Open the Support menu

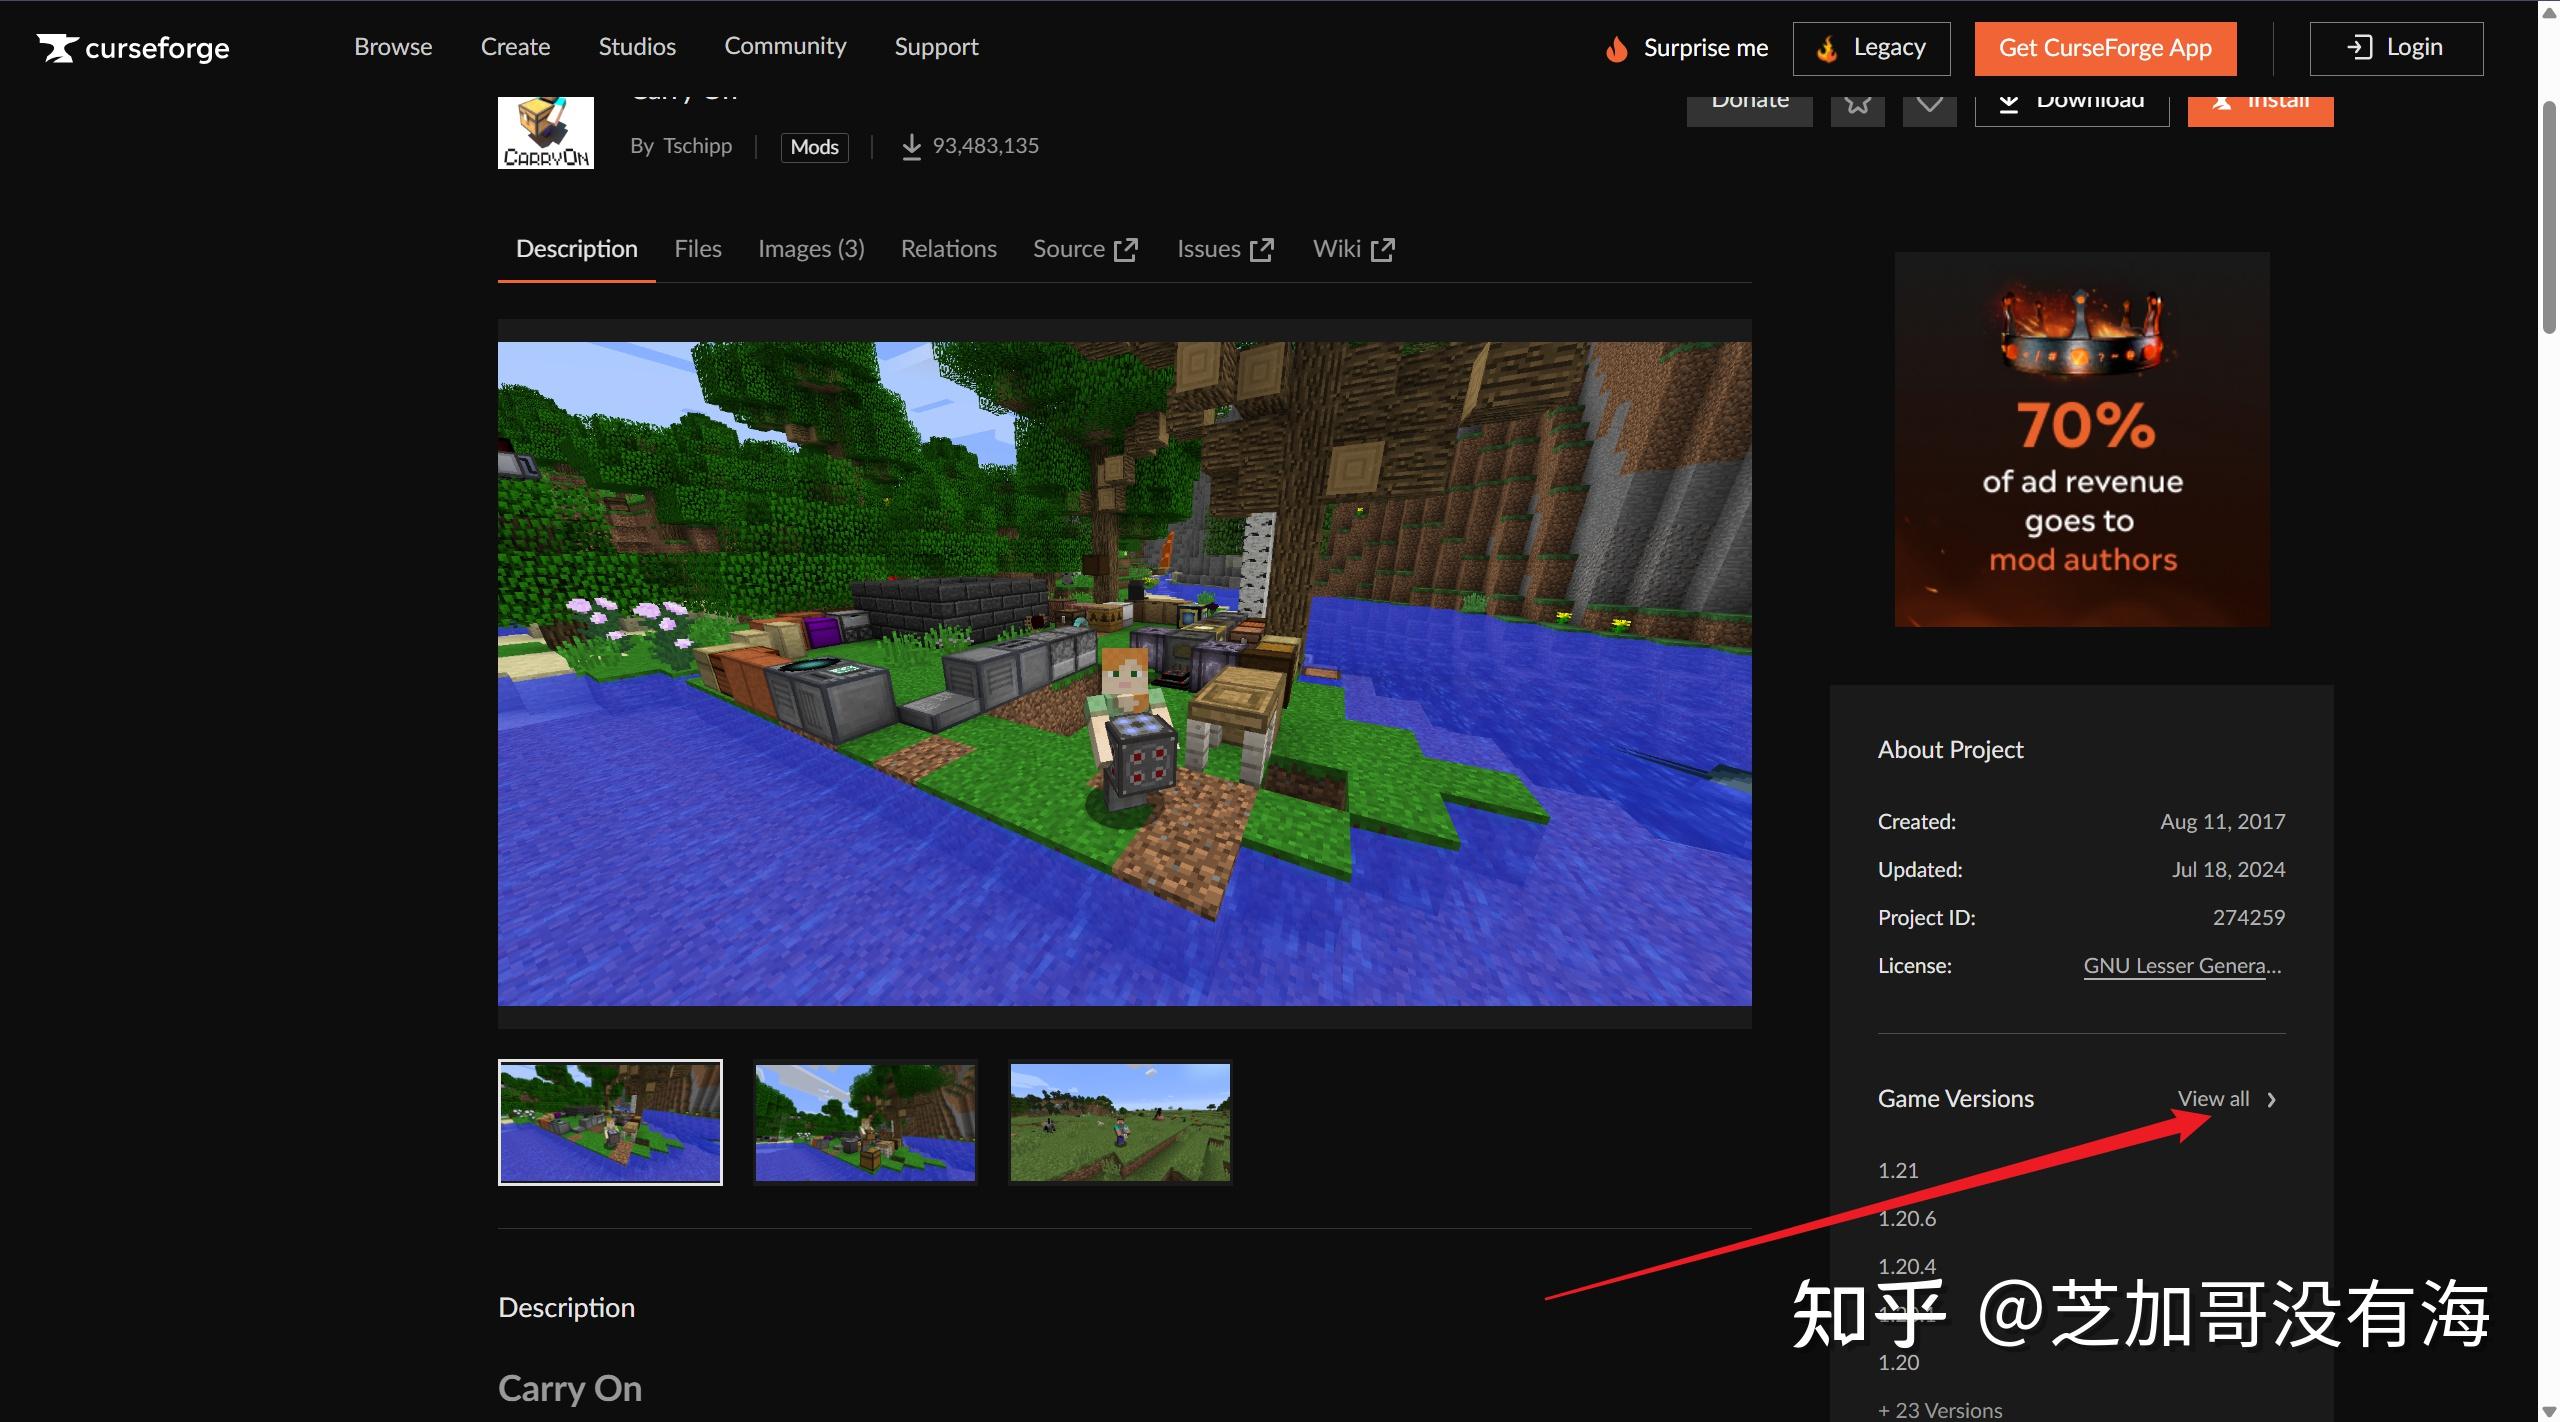[936, 47]
